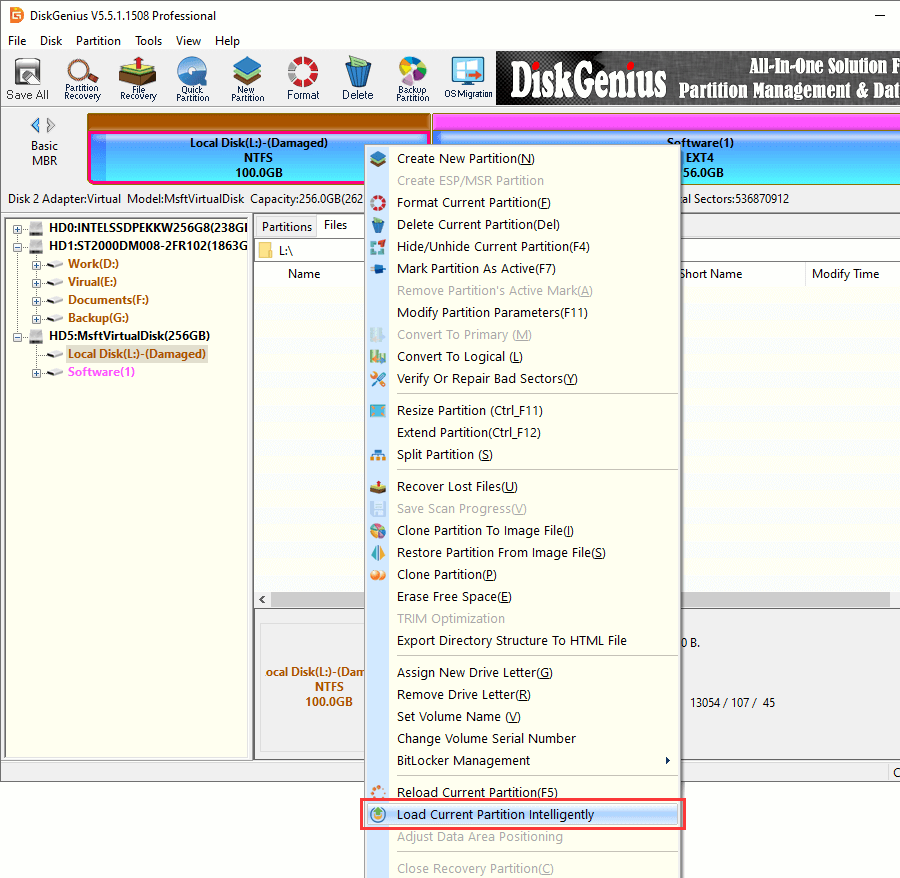
Task: Open the BitLocker Management submenu
Action: (x=522, y=761)
